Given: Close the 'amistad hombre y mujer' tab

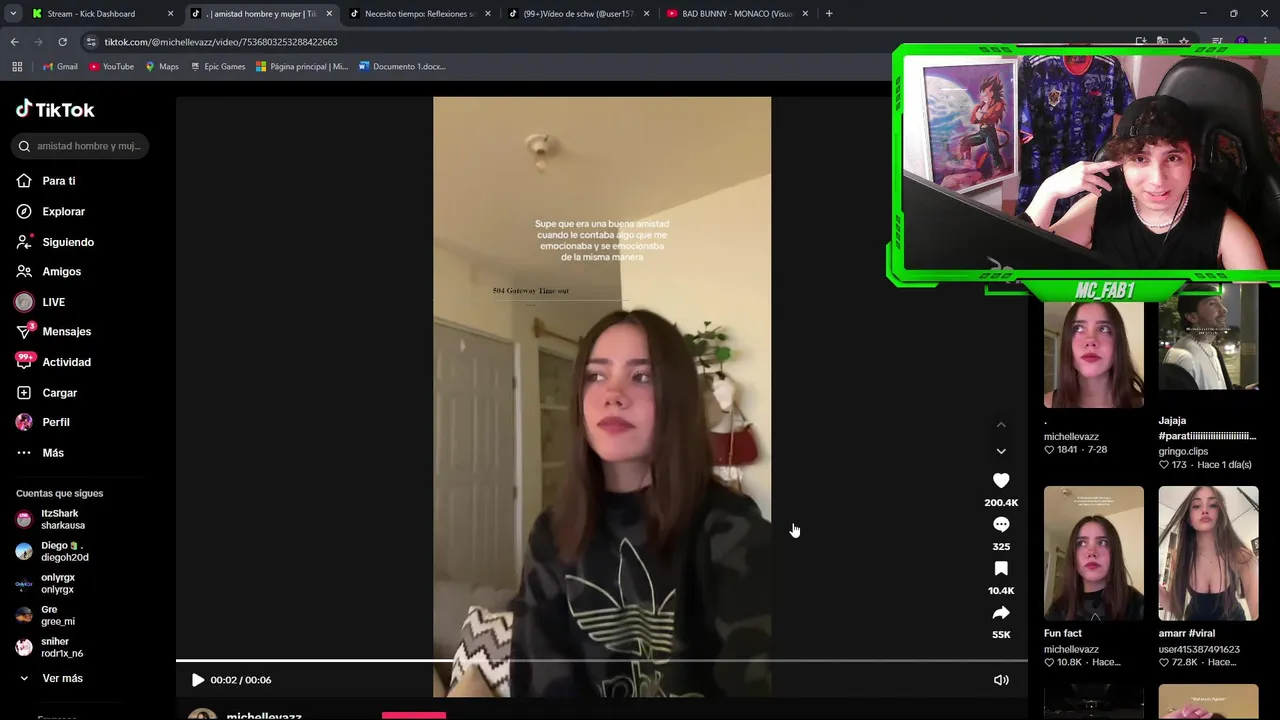Looking at the screenshot, I should click(329, 14).
